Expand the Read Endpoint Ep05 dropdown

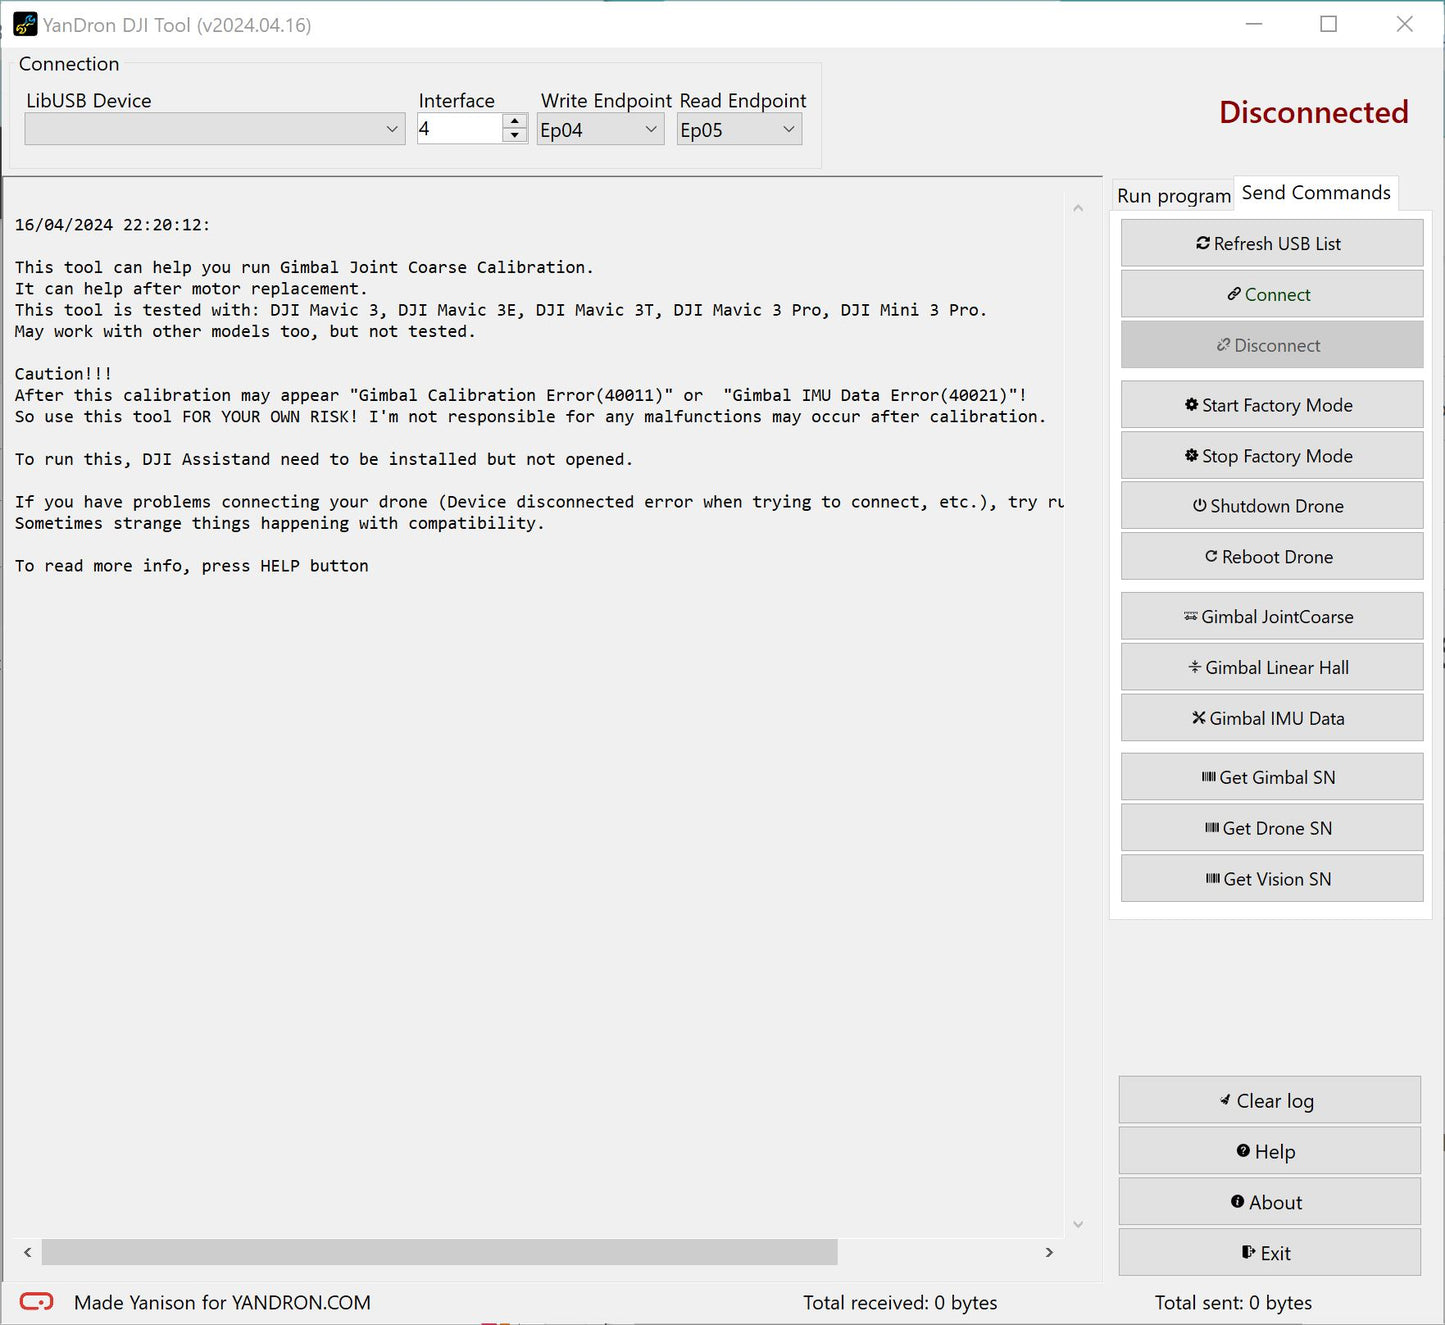coord(739,130)
